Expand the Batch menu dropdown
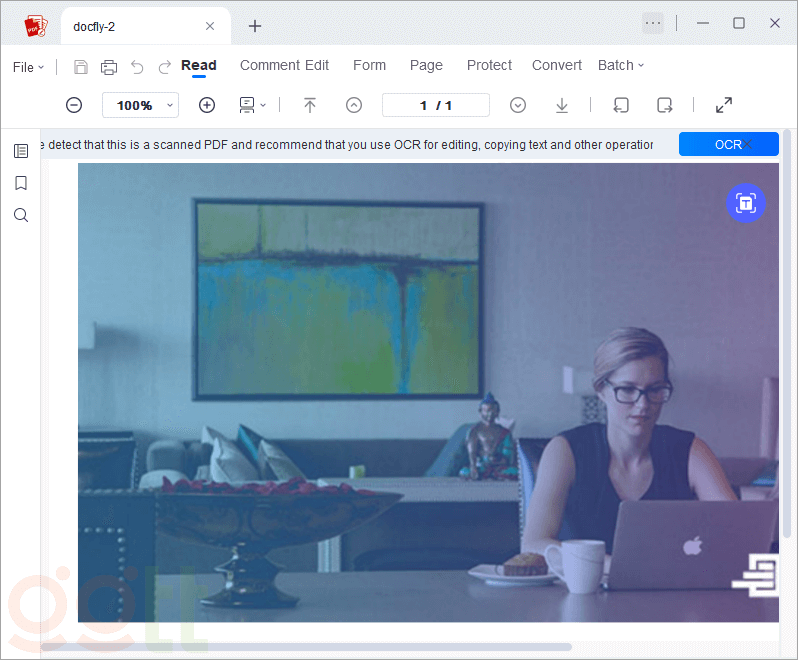This screenshot has width=798, height=660. coord(620,65)
